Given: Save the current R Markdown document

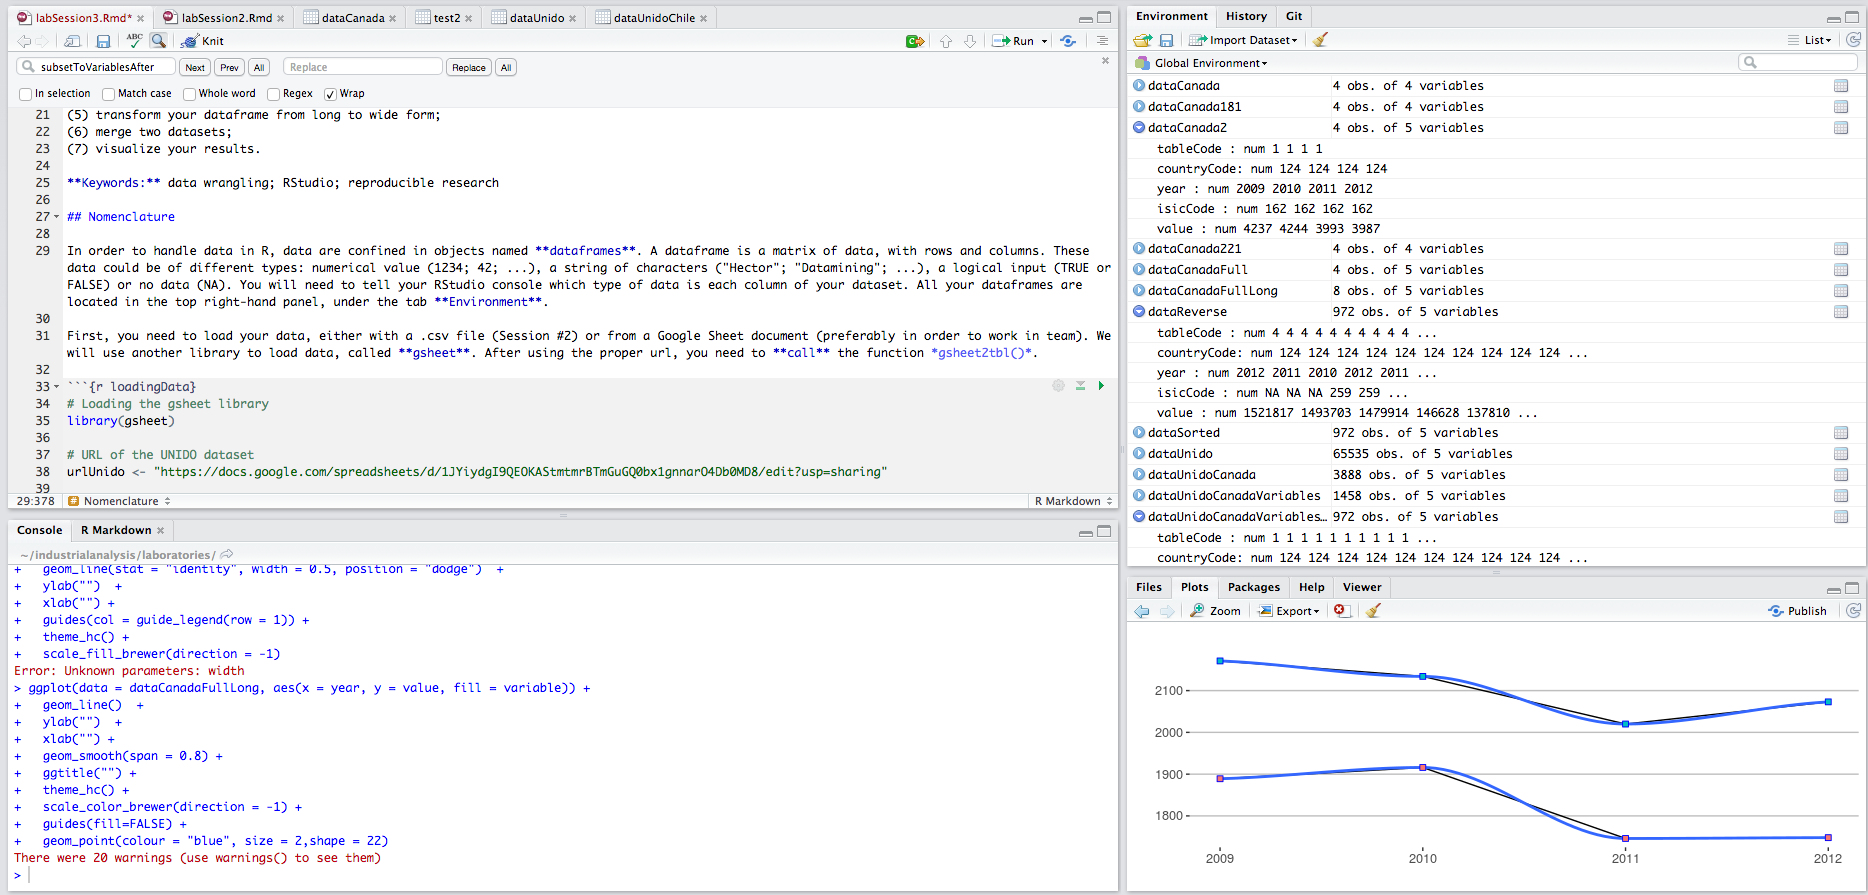Looking at the screenshot, I should (103, 41).
